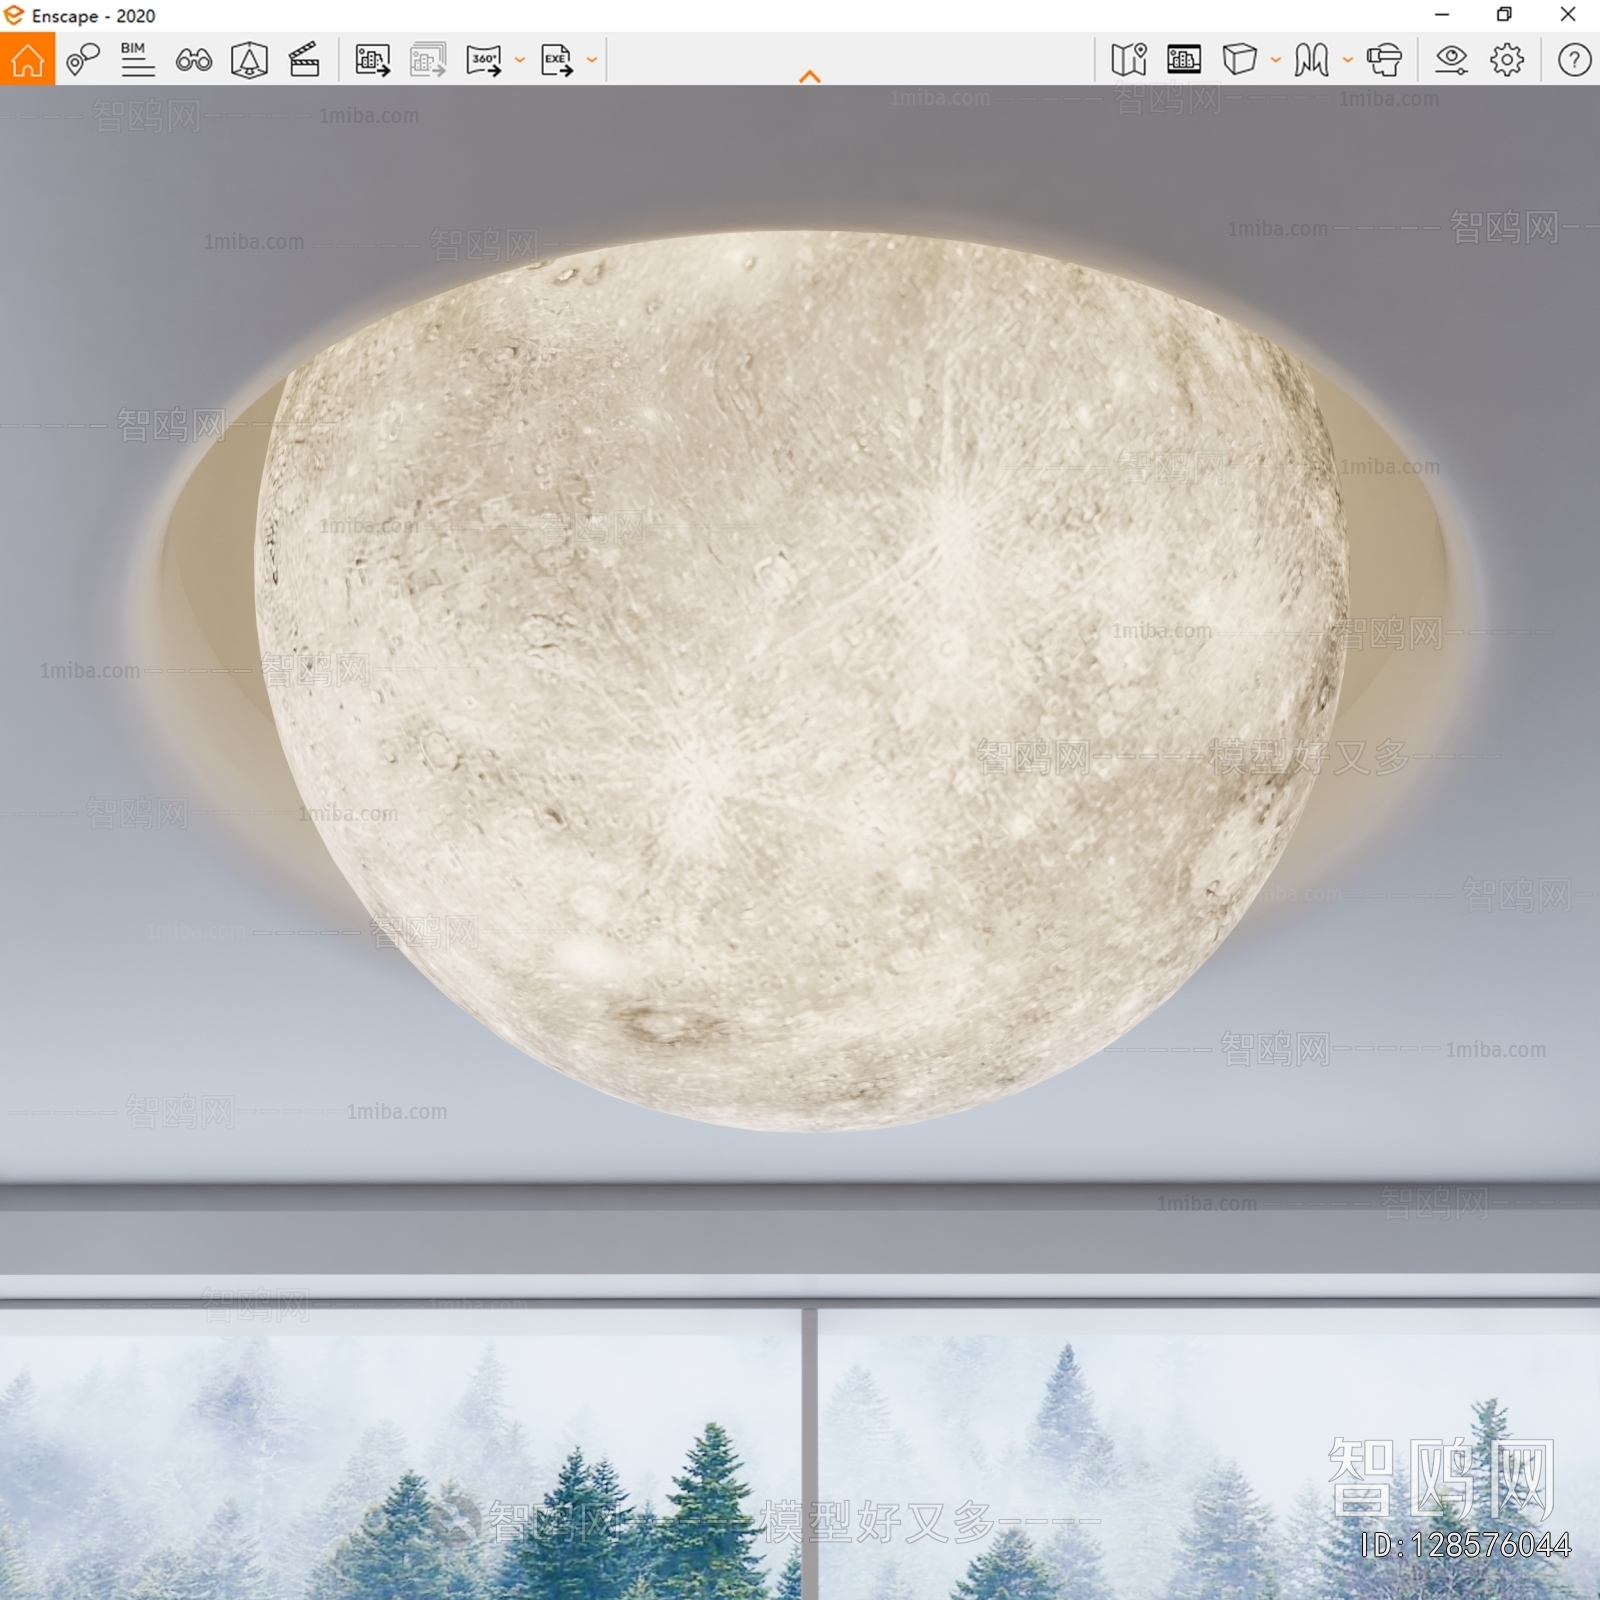Expand the navigation mode dropdown arrow

point(1348,60)
